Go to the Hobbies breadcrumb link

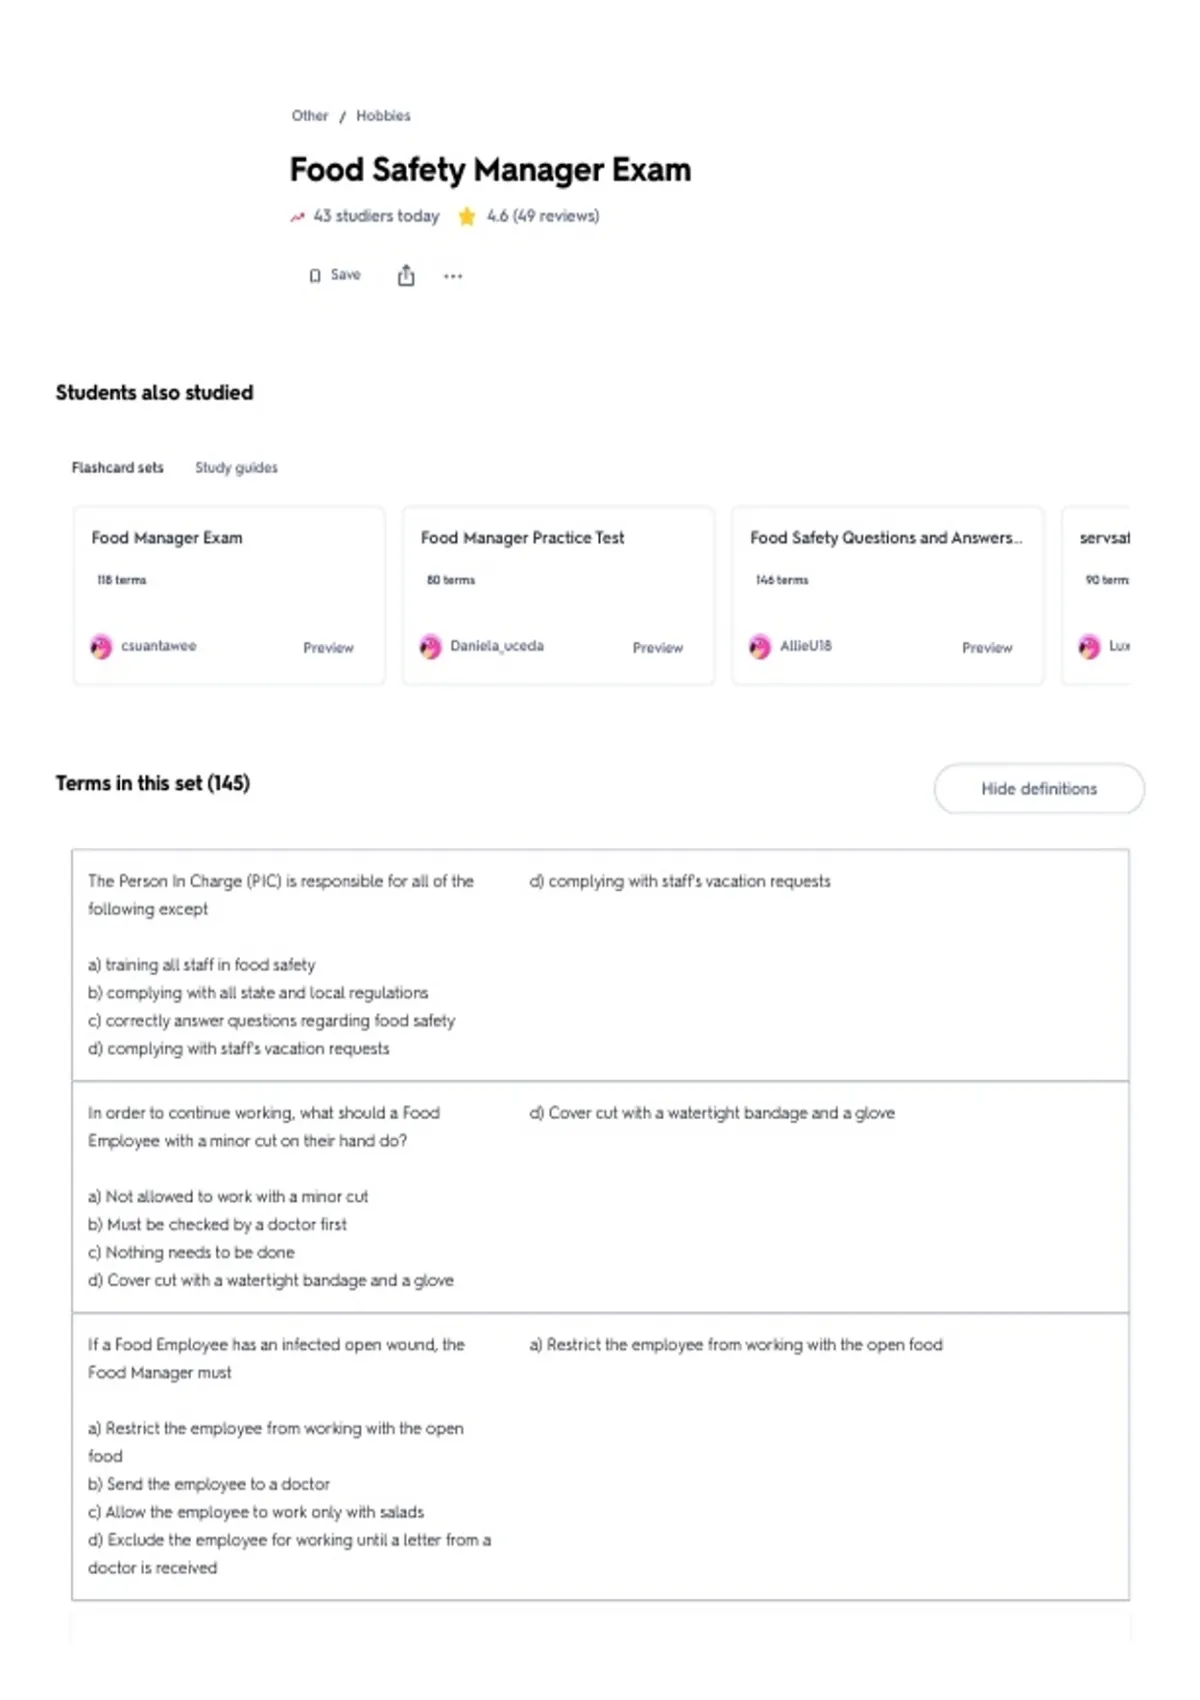383,116
